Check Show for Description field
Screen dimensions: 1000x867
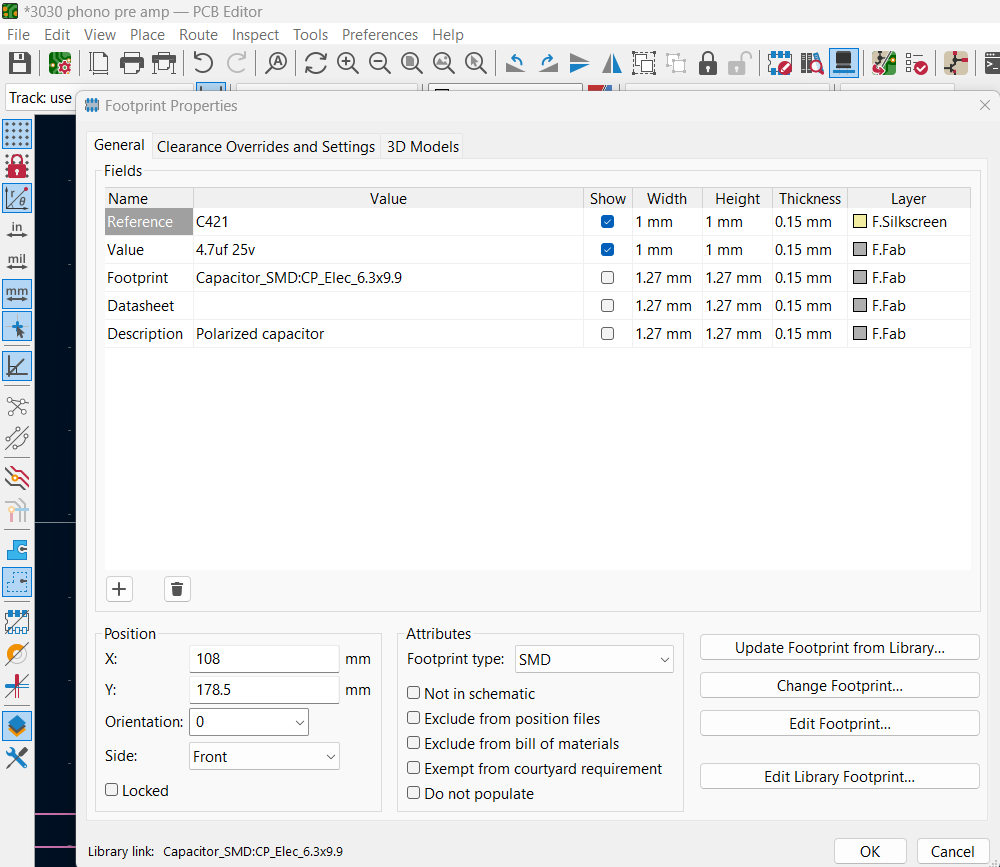point(607,334)
